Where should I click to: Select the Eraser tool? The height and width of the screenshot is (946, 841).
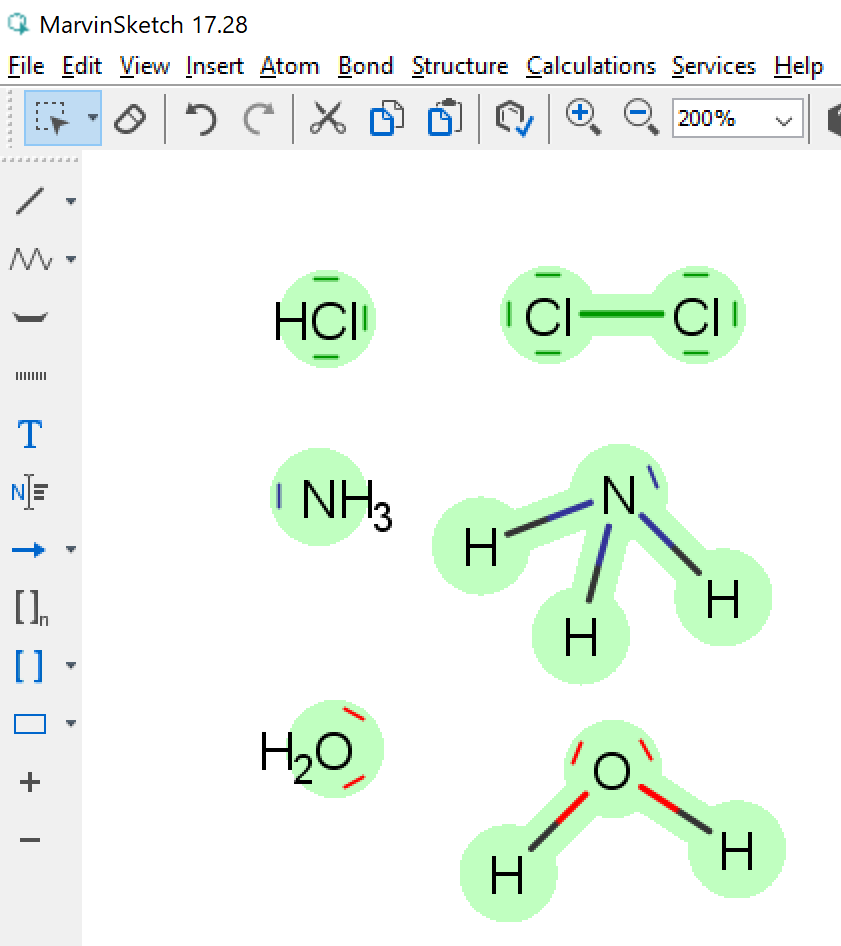(130, 119)
